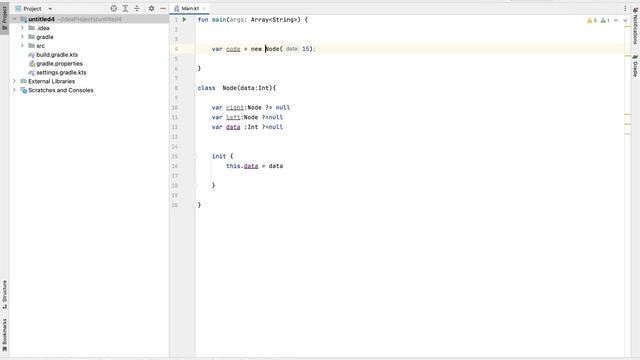Expand the .idea folder

22,28
